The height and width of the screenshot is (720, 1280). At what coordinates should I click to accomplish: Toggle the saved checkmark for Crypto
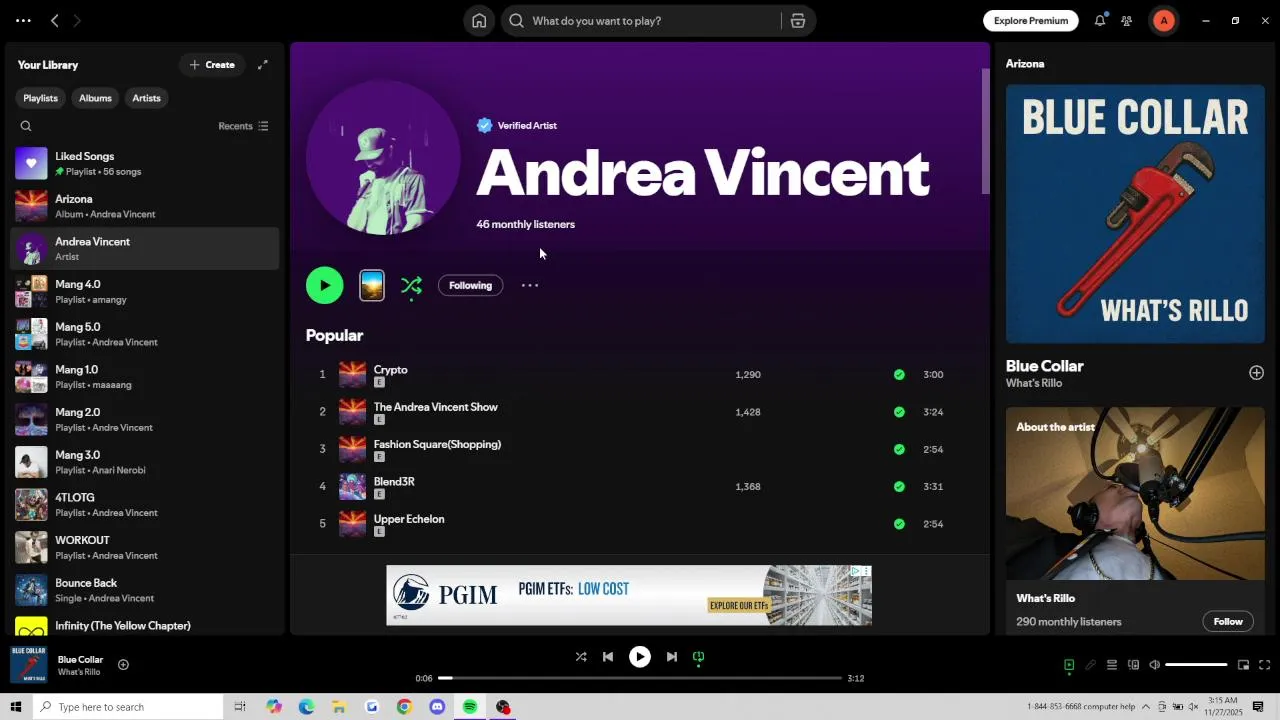click(899, 375)
